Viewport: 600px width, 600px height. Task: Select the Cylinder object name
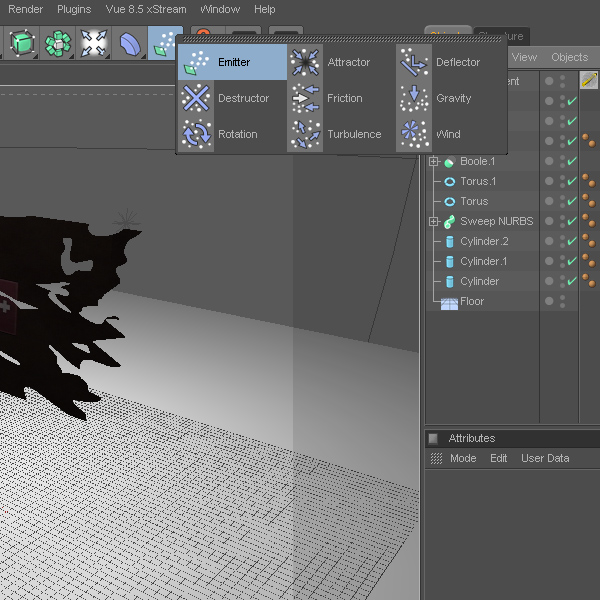click(479, 281)
